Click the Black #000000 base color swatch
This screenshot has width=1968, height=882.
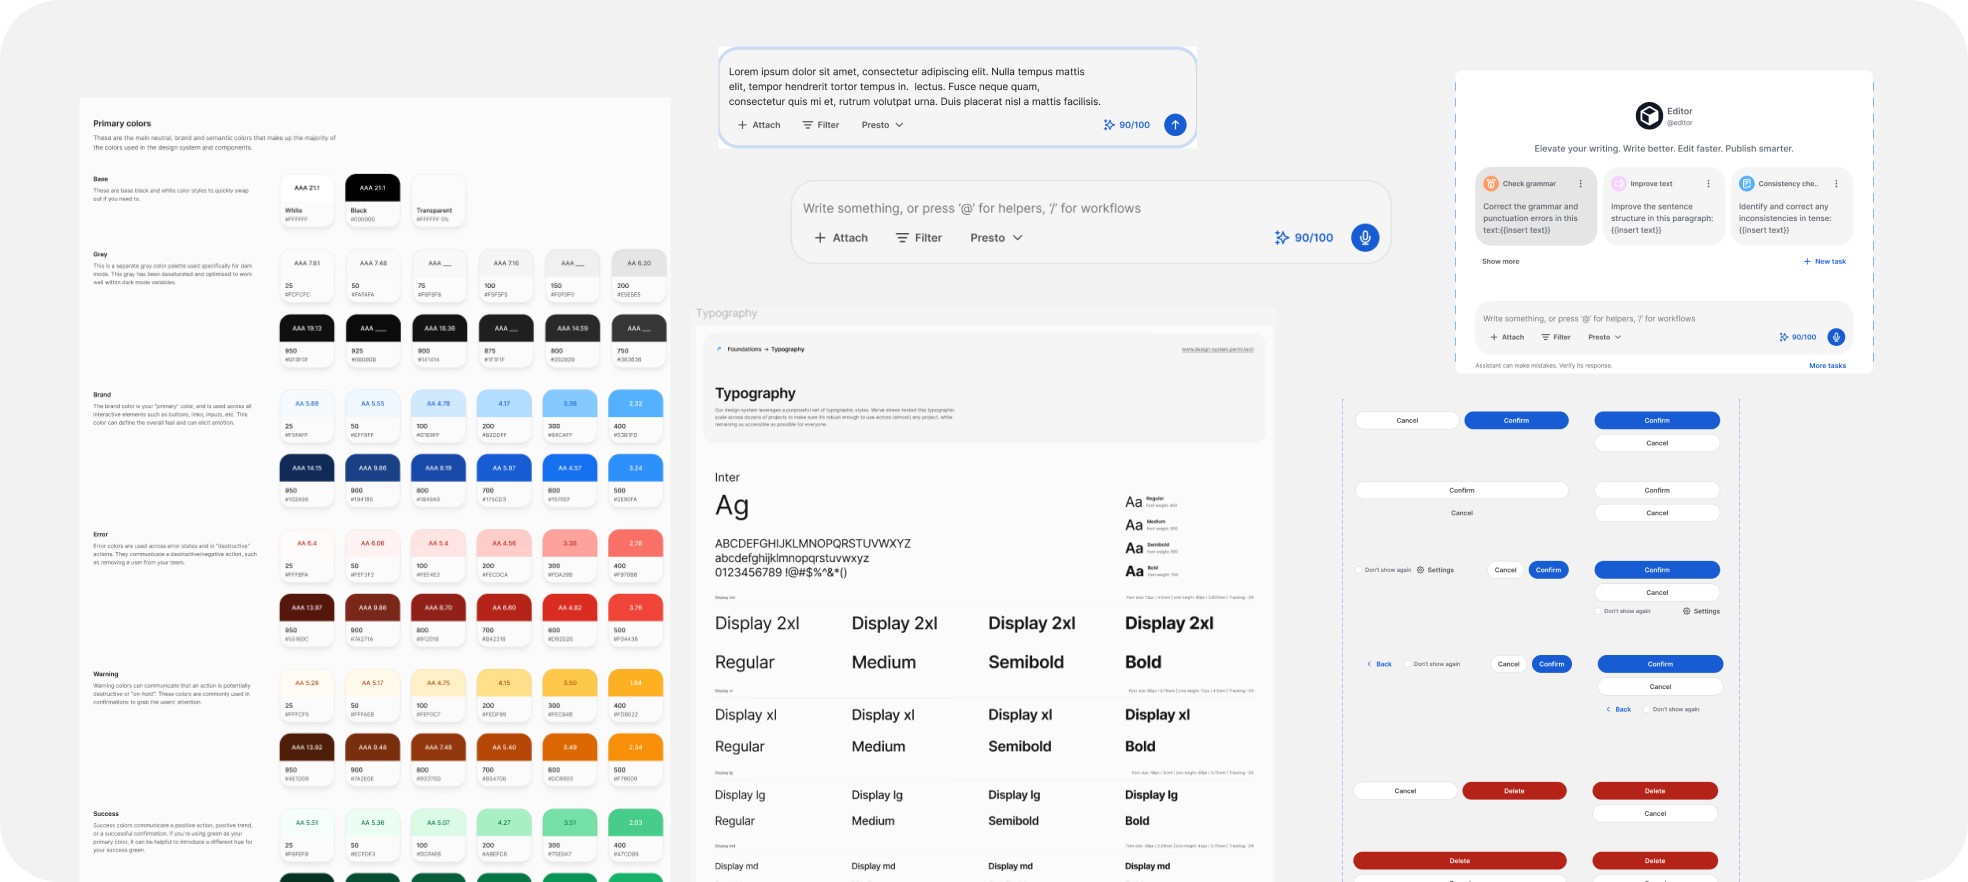pyautogui.click(x=373, y=200)
